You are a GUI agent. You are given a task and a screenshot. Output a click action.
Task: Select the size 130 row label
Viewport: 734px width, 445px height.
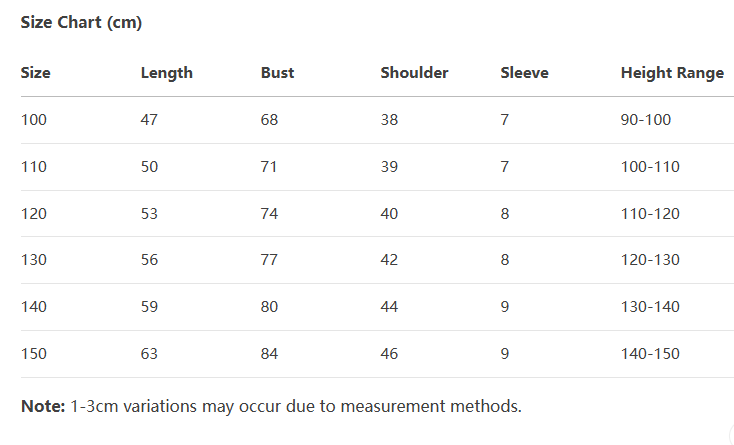pyautogui.click(x=34, y=260)
